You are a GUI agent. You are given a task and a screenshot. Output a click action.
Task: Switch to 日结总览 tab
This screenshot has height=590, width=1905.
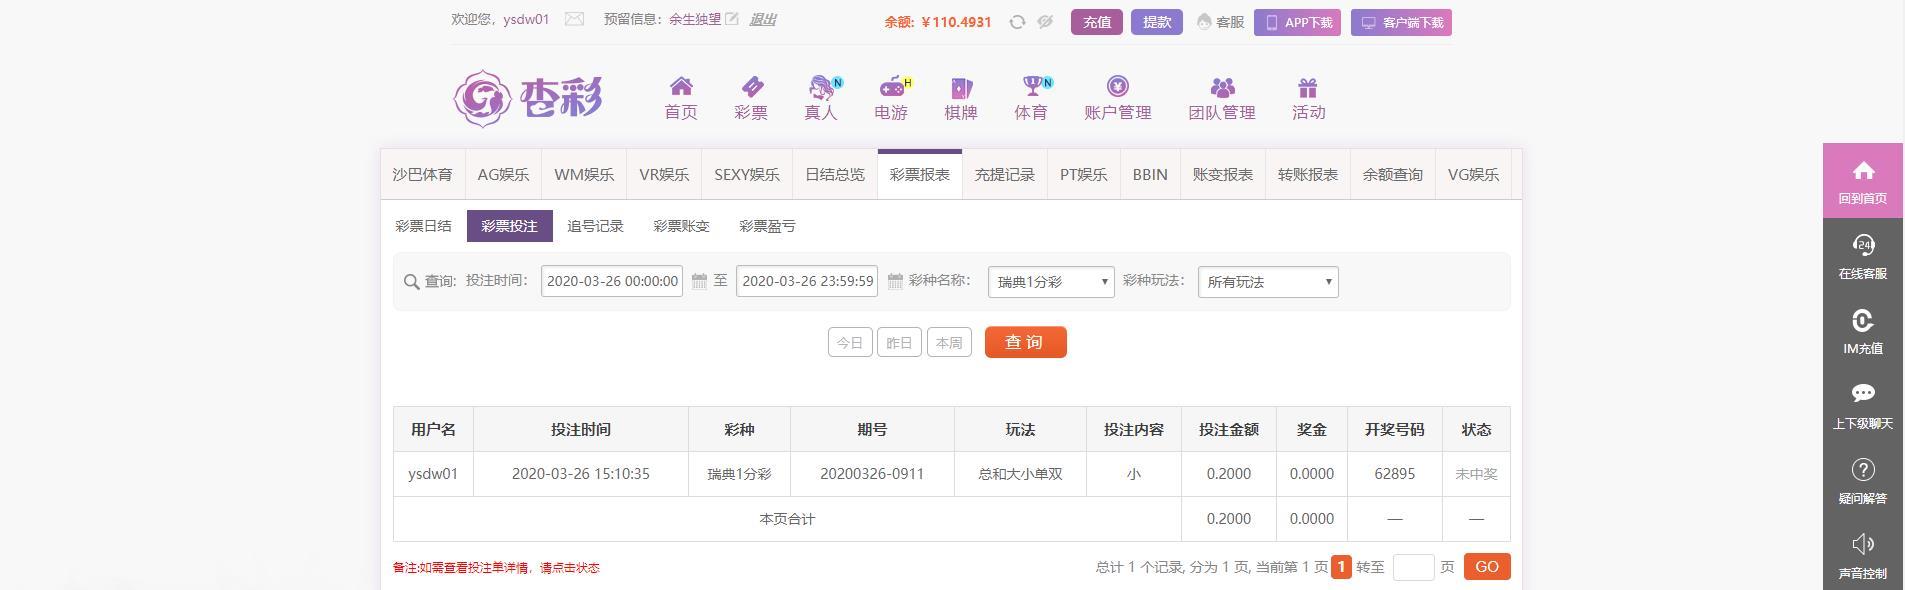pos(835,174)
